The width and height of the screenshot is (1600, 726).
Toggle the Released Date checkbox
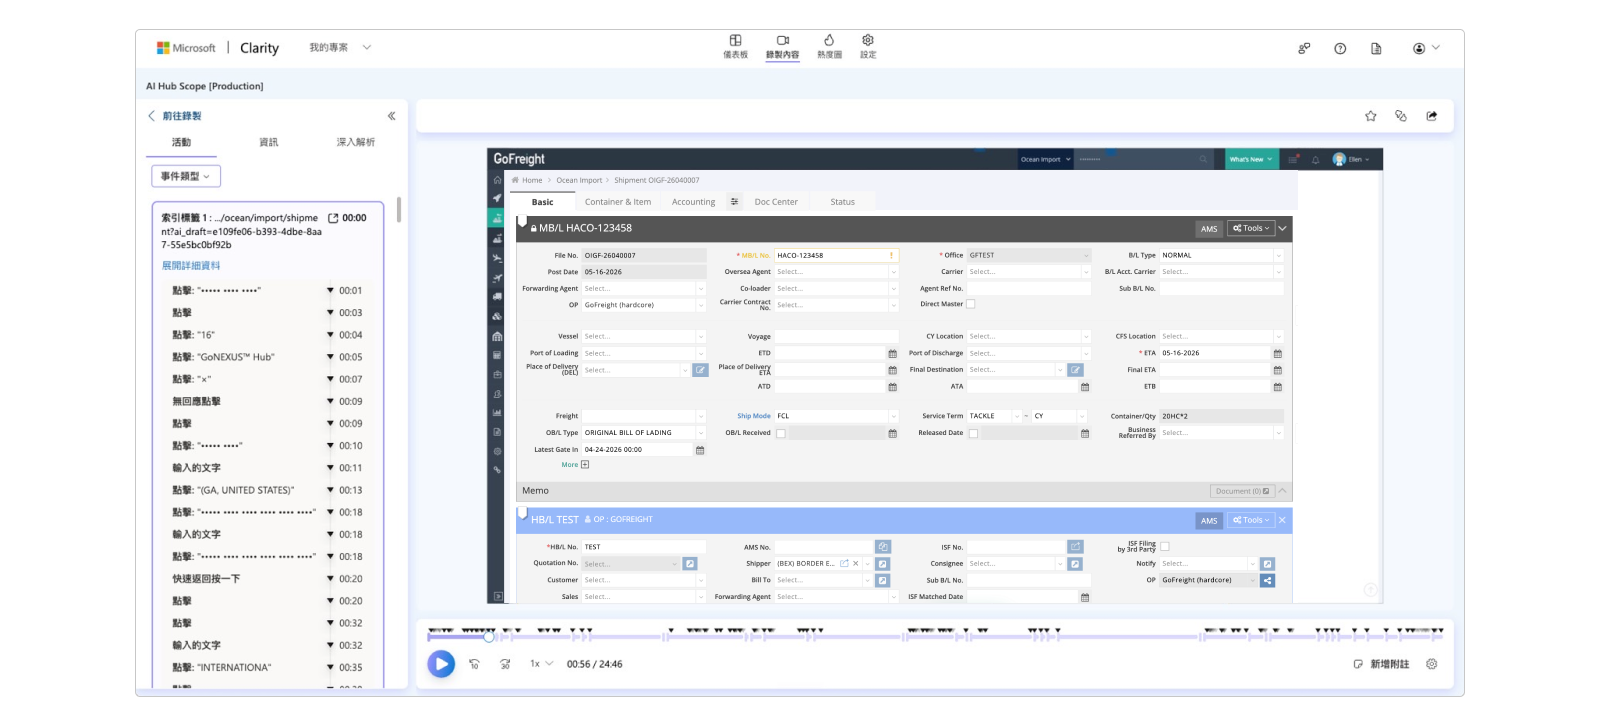973,433
